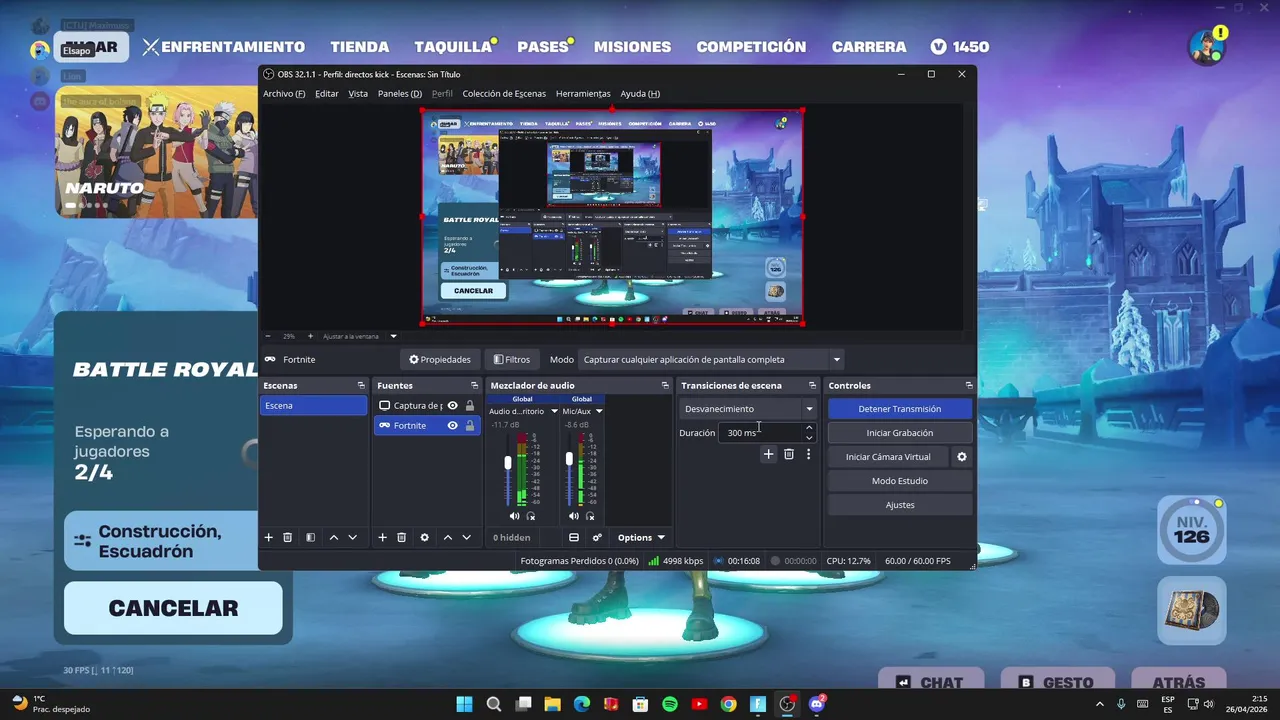The height and width of the screenshot is (720, 1280).
Task: Decrease the transition duration with the down stepper
Action: [809, 438]
